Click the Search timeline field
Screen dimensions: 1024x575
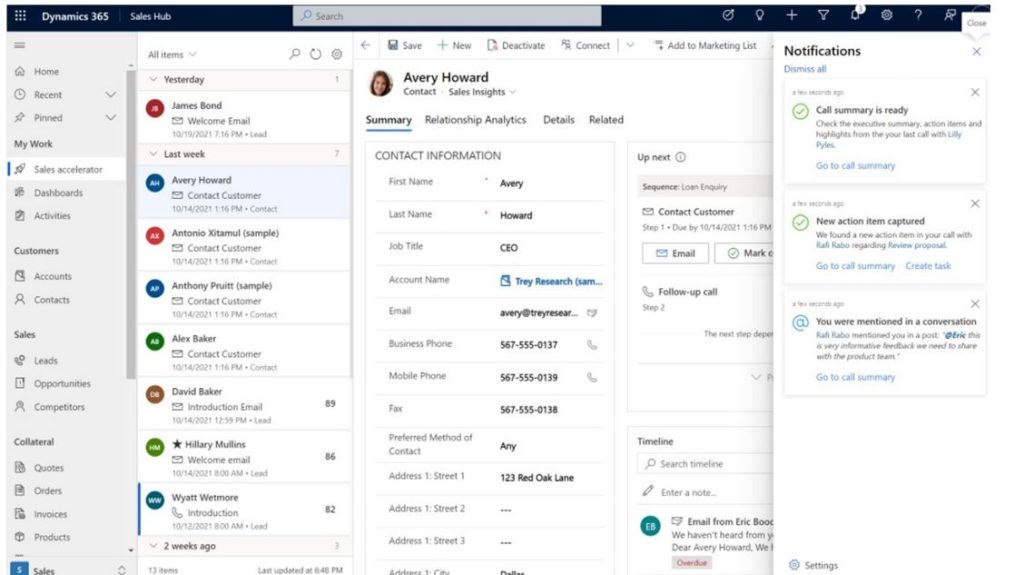tap(705, 463)
